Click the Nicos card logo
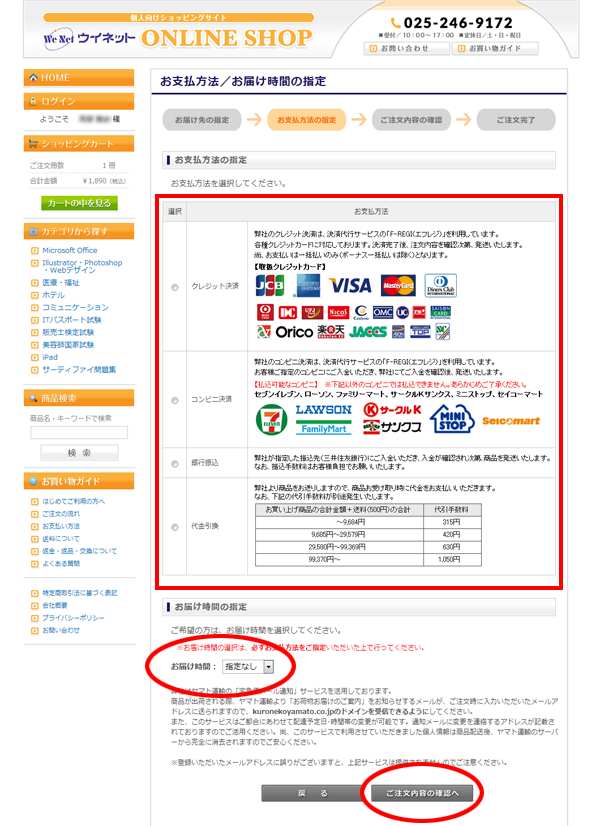The image size is (600, 826). tap(338, 312)
